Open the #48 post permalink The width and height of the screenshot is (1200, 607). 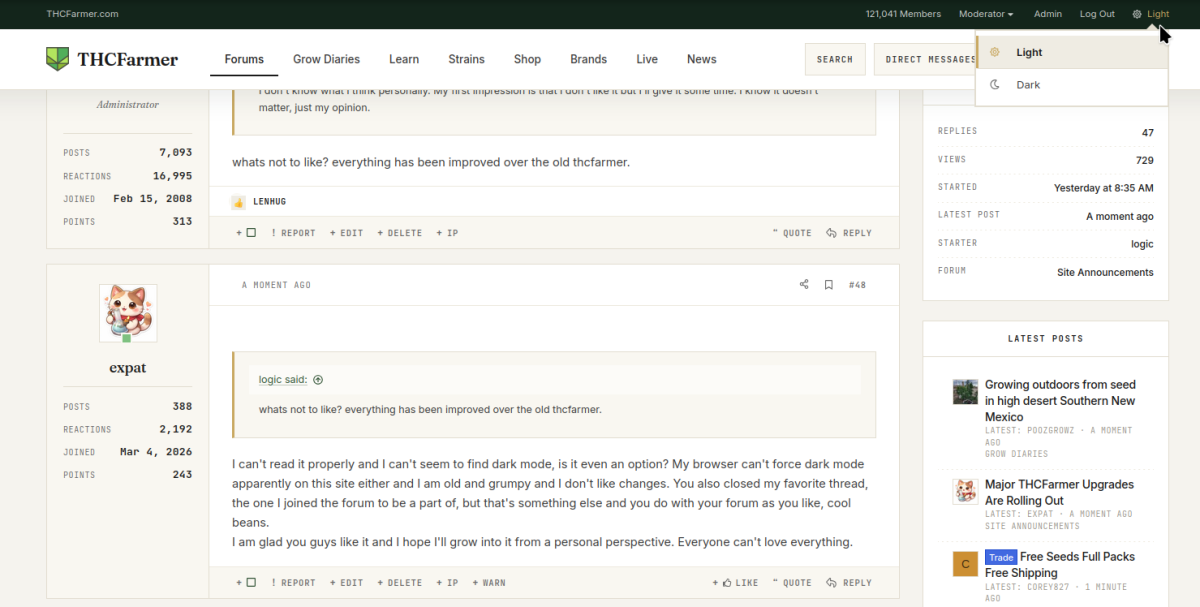pyautogui.click(x=857, y=285)
